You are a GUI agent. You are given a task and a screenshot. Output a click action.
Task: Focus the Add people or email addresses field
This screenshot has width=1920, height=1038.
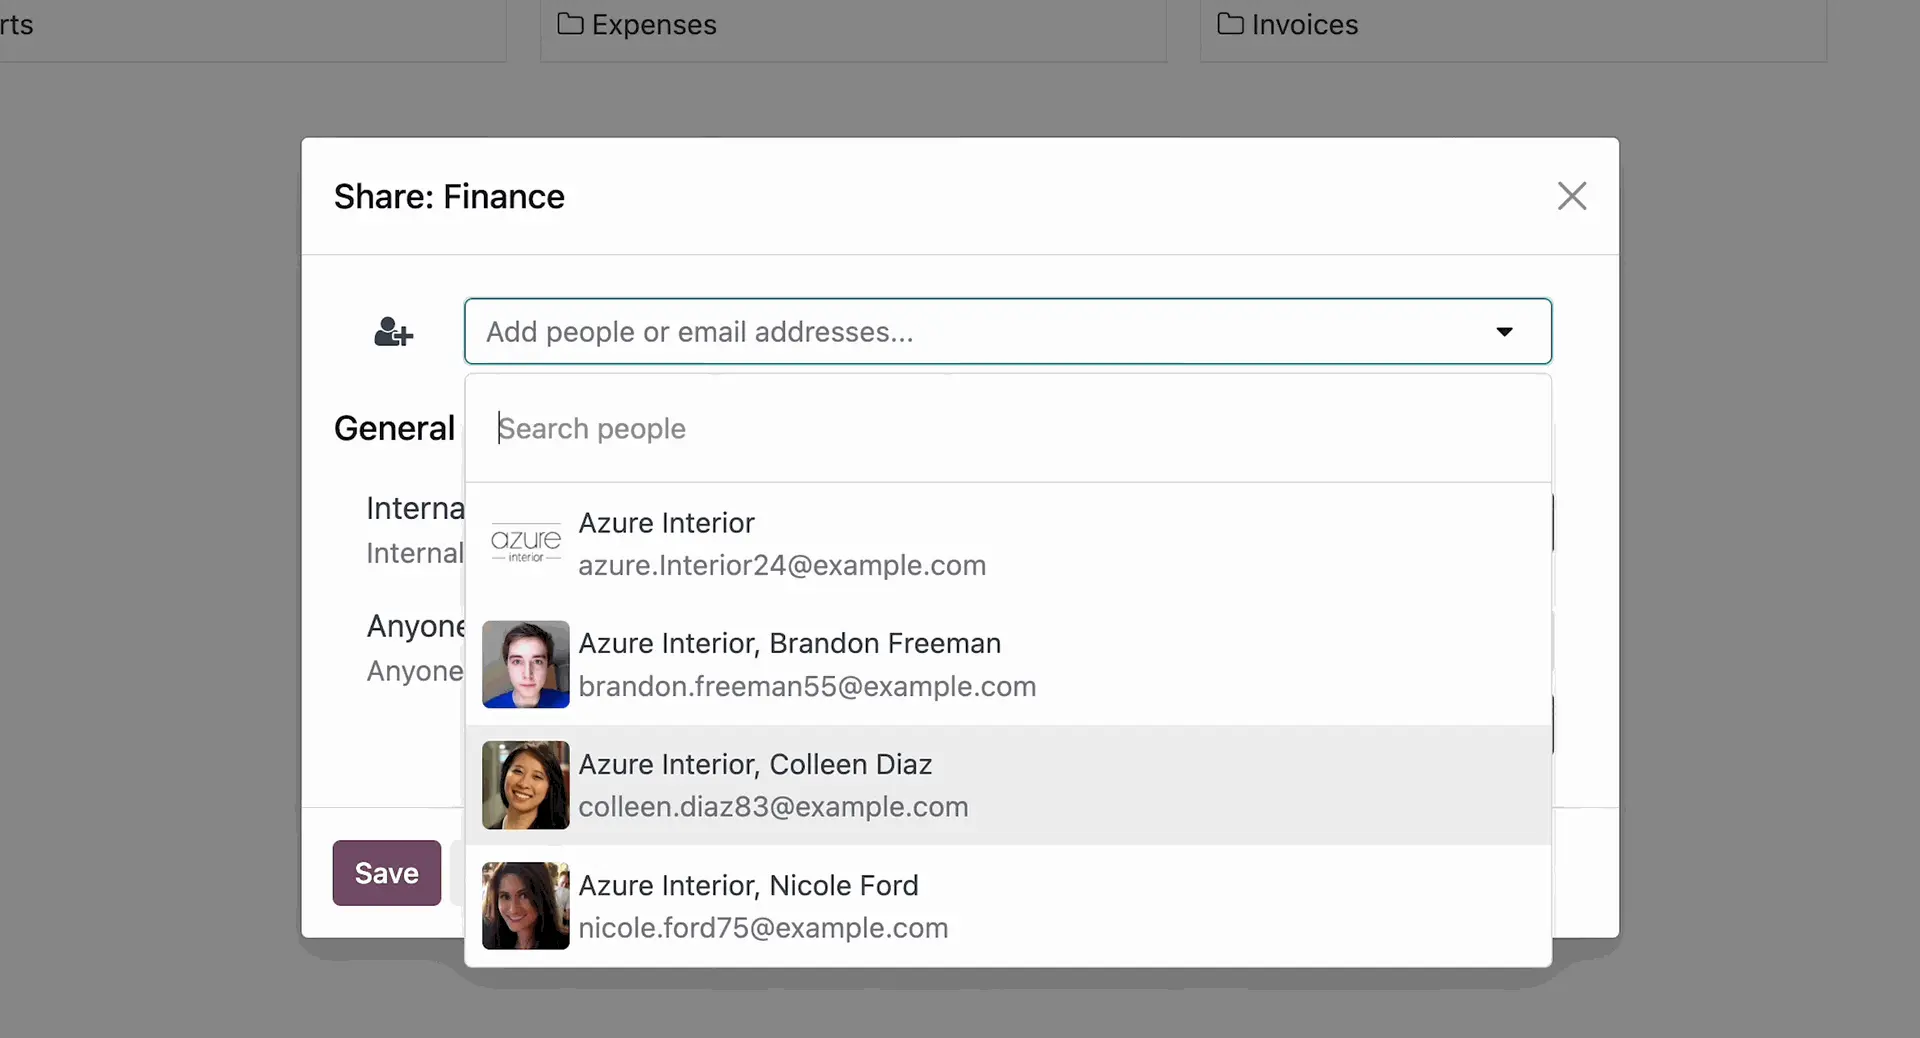click(980, 332)
